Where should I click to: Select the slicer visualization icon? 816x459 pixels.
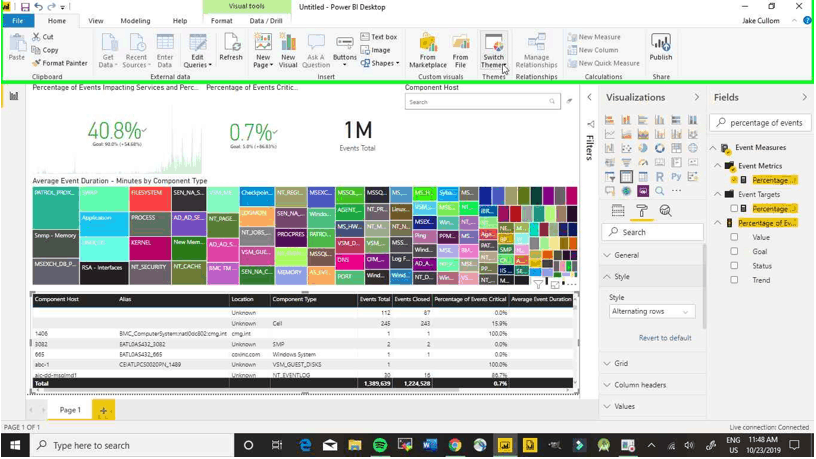tap(609, 176)
